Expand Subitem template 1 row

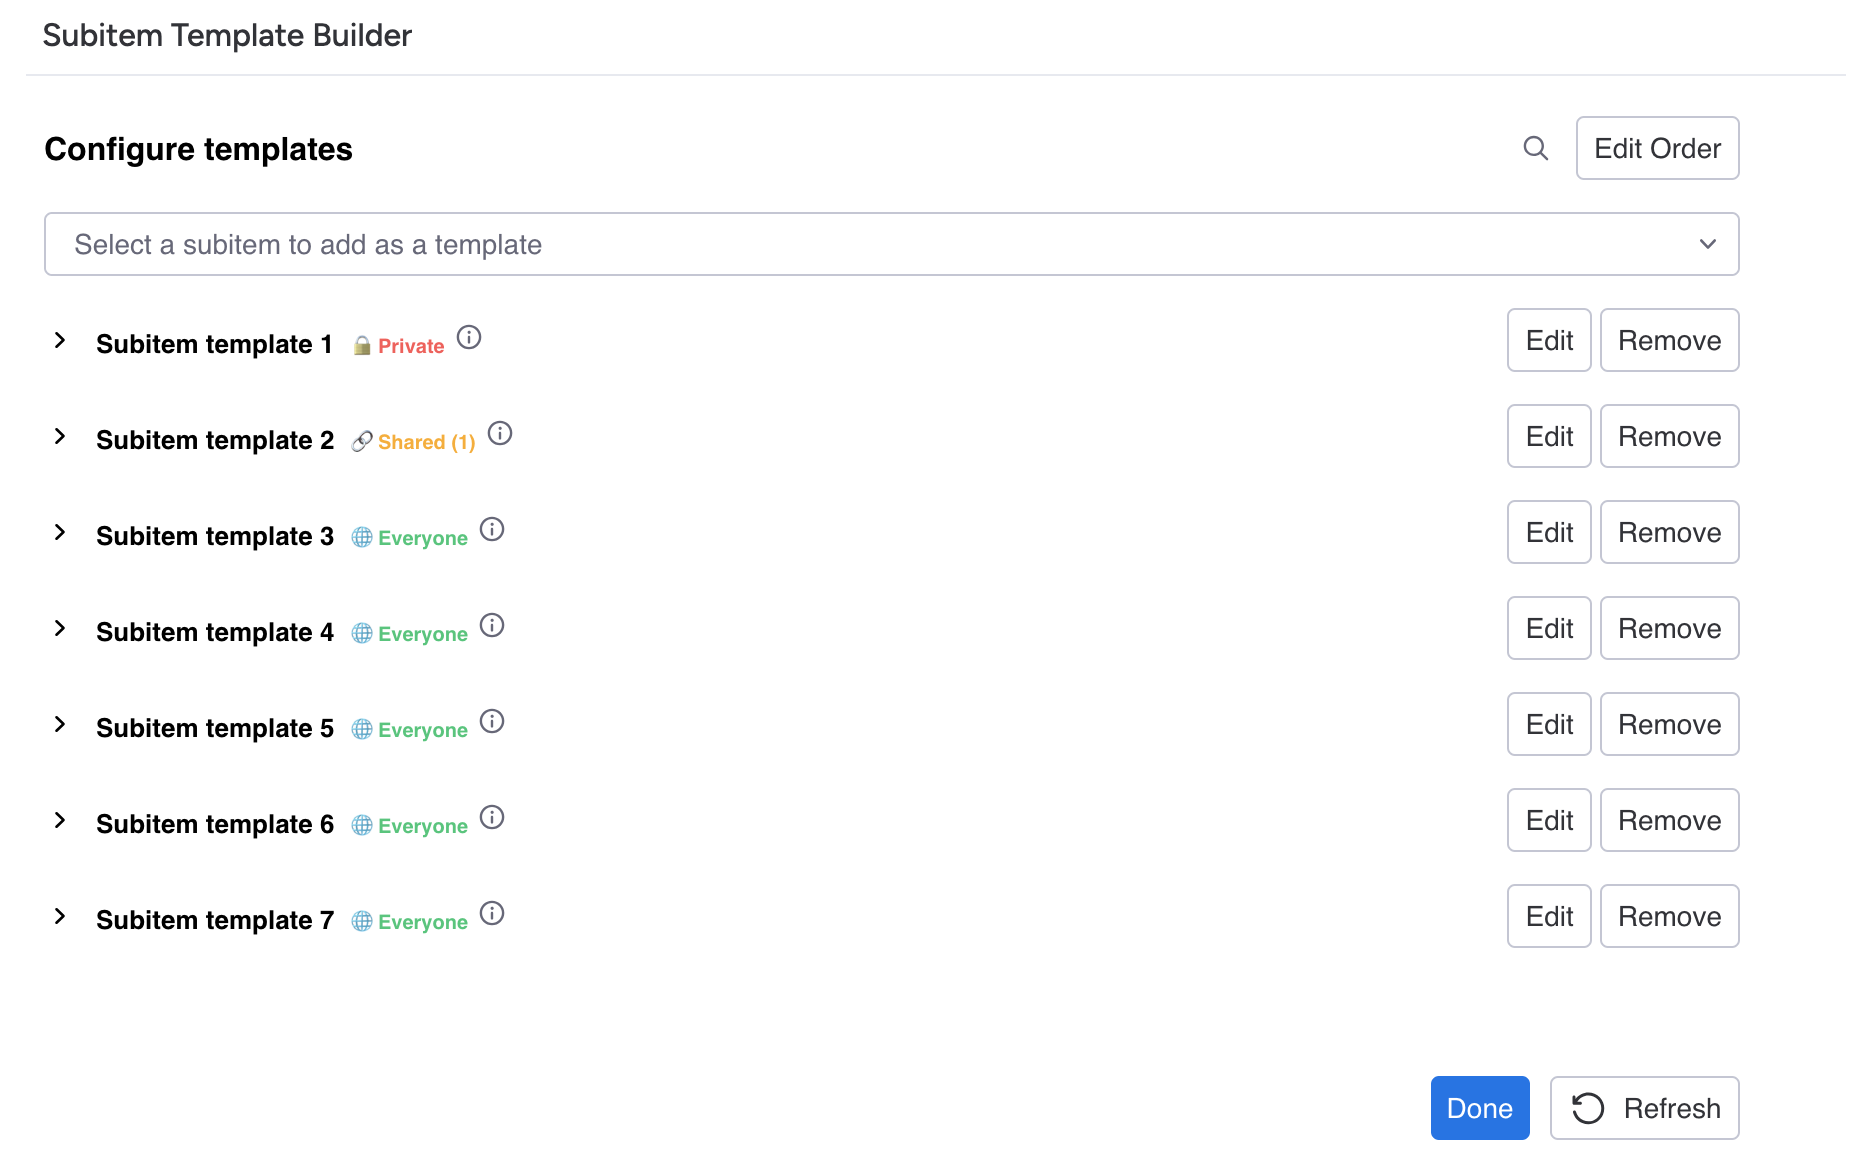[60, 340]
